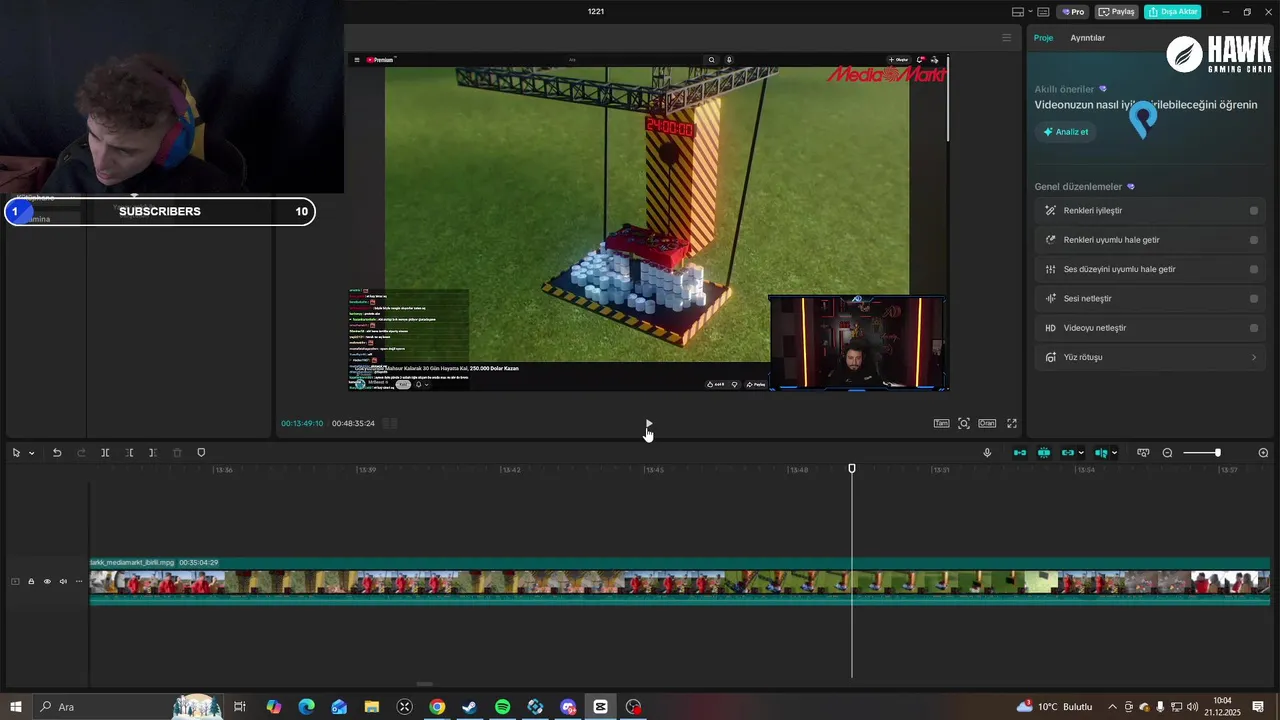The image size is (1280, 720).
Task: Open the keyboard shortcuts icon
Action: tap(1043, 12)
